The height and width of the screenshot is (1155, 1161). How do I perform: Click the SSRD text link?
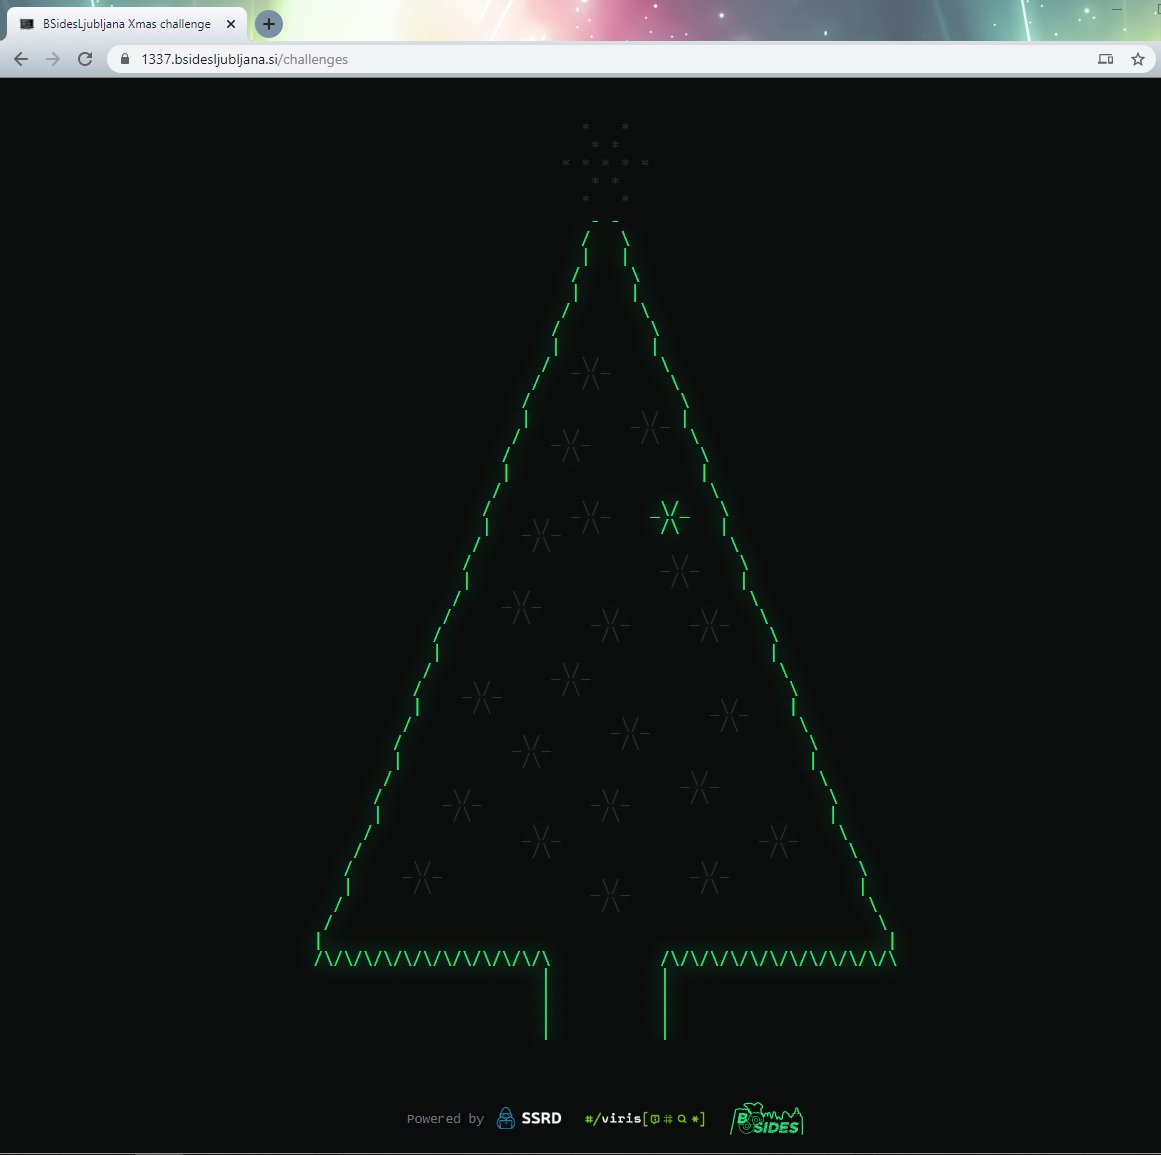click(x=543, y=1119)
